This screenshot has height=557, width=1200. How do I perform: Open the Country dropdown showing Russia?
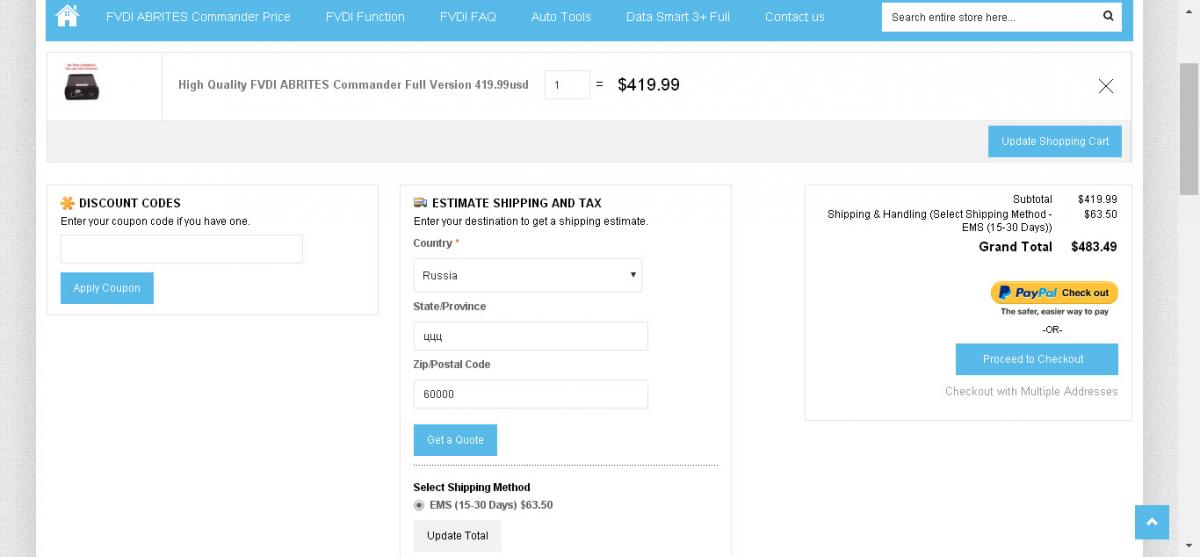coord(528,275)
